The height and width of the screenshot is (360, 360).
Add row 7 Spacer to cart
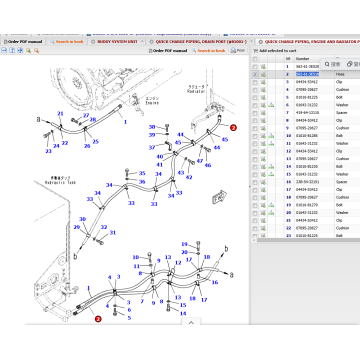pyautogui.click(x=263, y=113)
